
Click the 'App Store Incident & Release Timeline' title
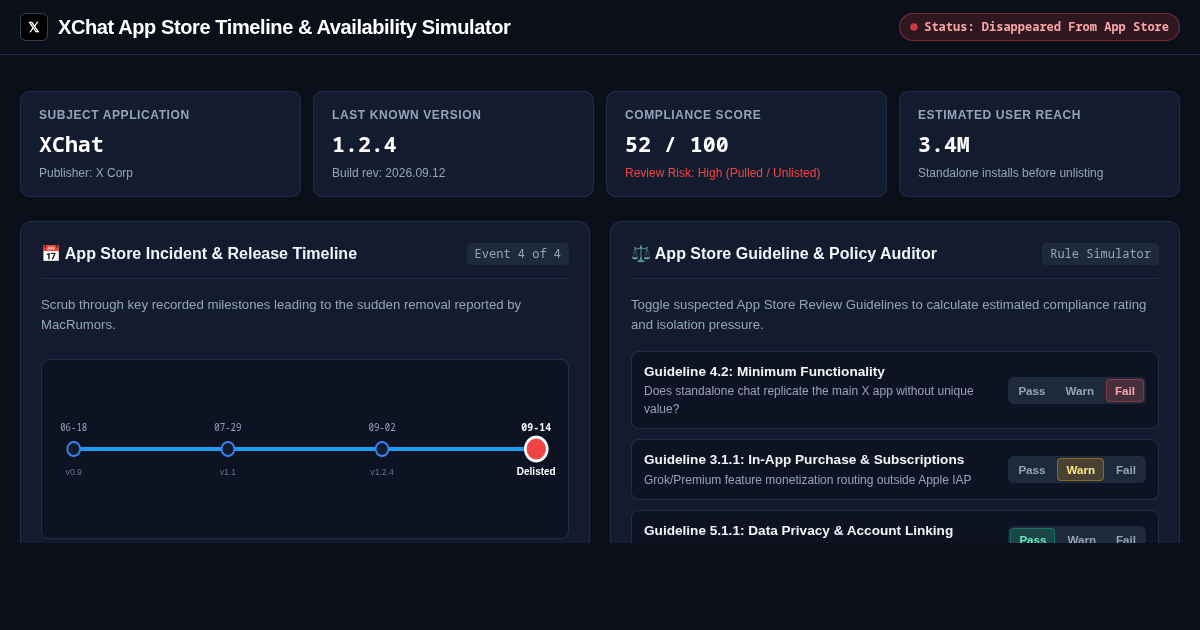(211, 254)
